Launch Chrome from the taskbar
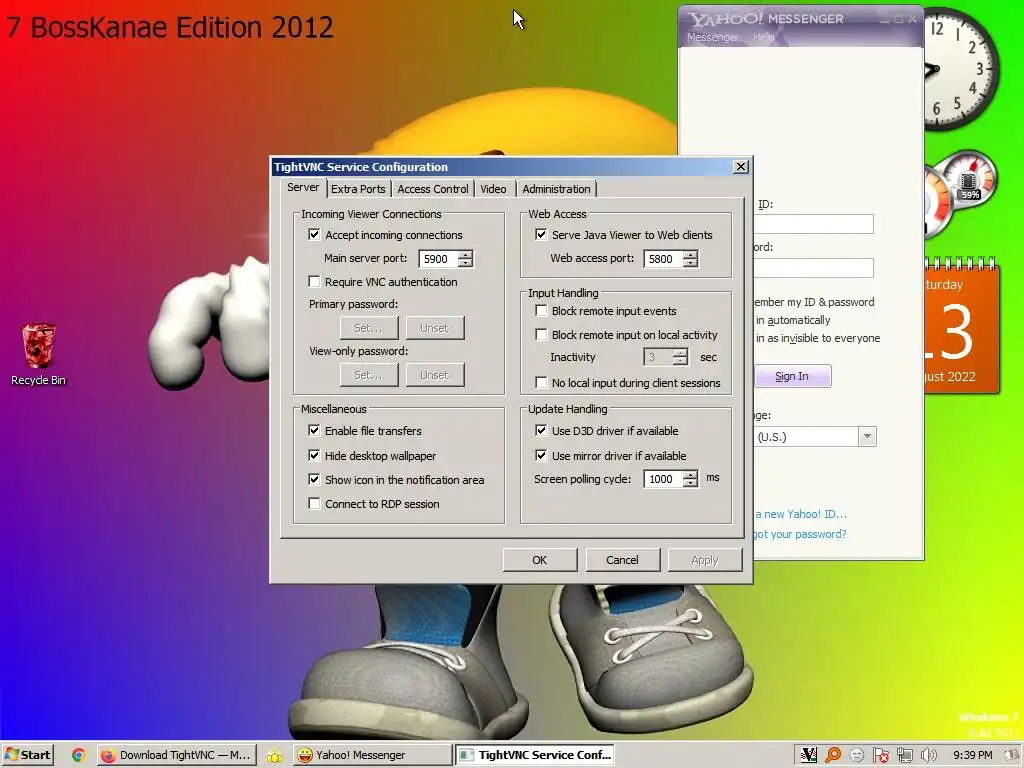 [x=78, y=755]
